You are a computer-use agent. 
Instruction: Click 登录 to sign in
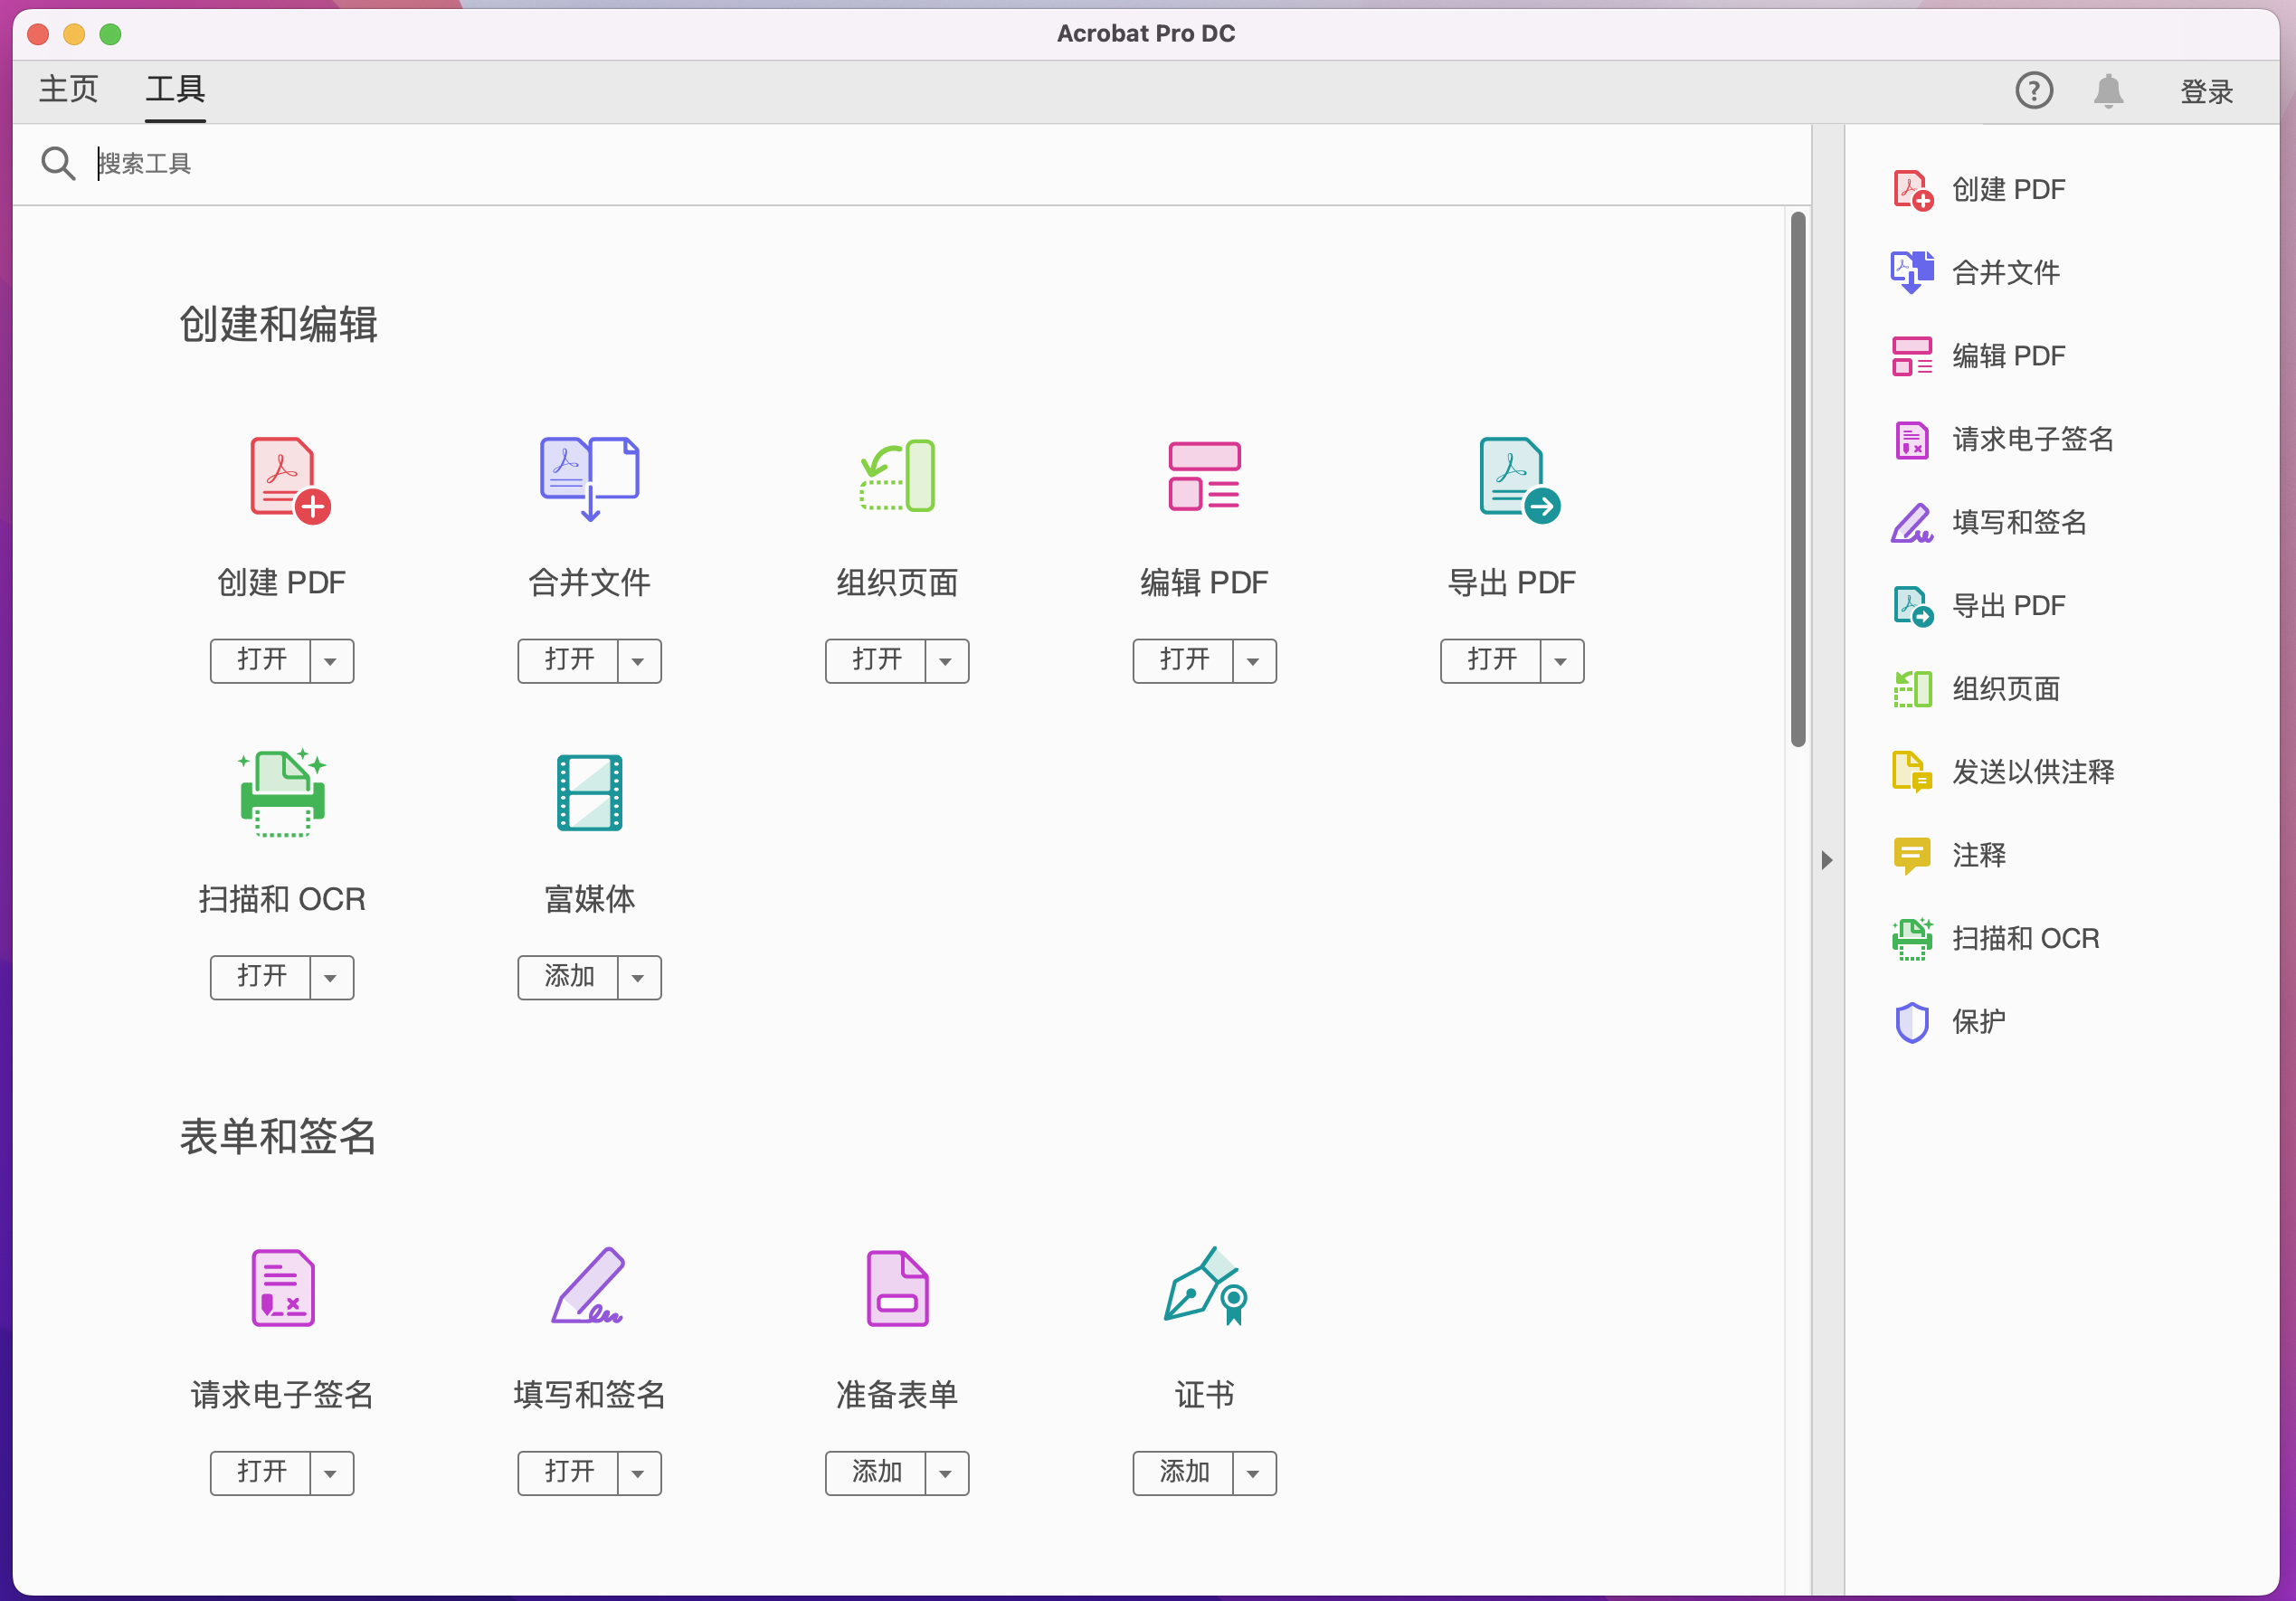point(2205,91)
